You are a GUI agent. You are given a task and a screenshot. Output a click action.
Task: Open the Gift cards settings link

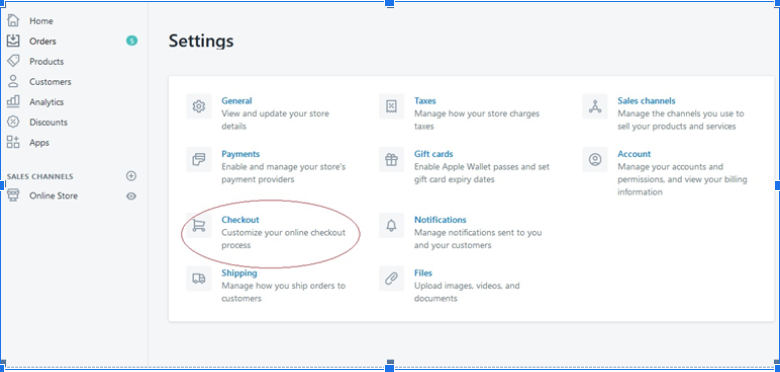pyautogui.click(x=434, y=154)
